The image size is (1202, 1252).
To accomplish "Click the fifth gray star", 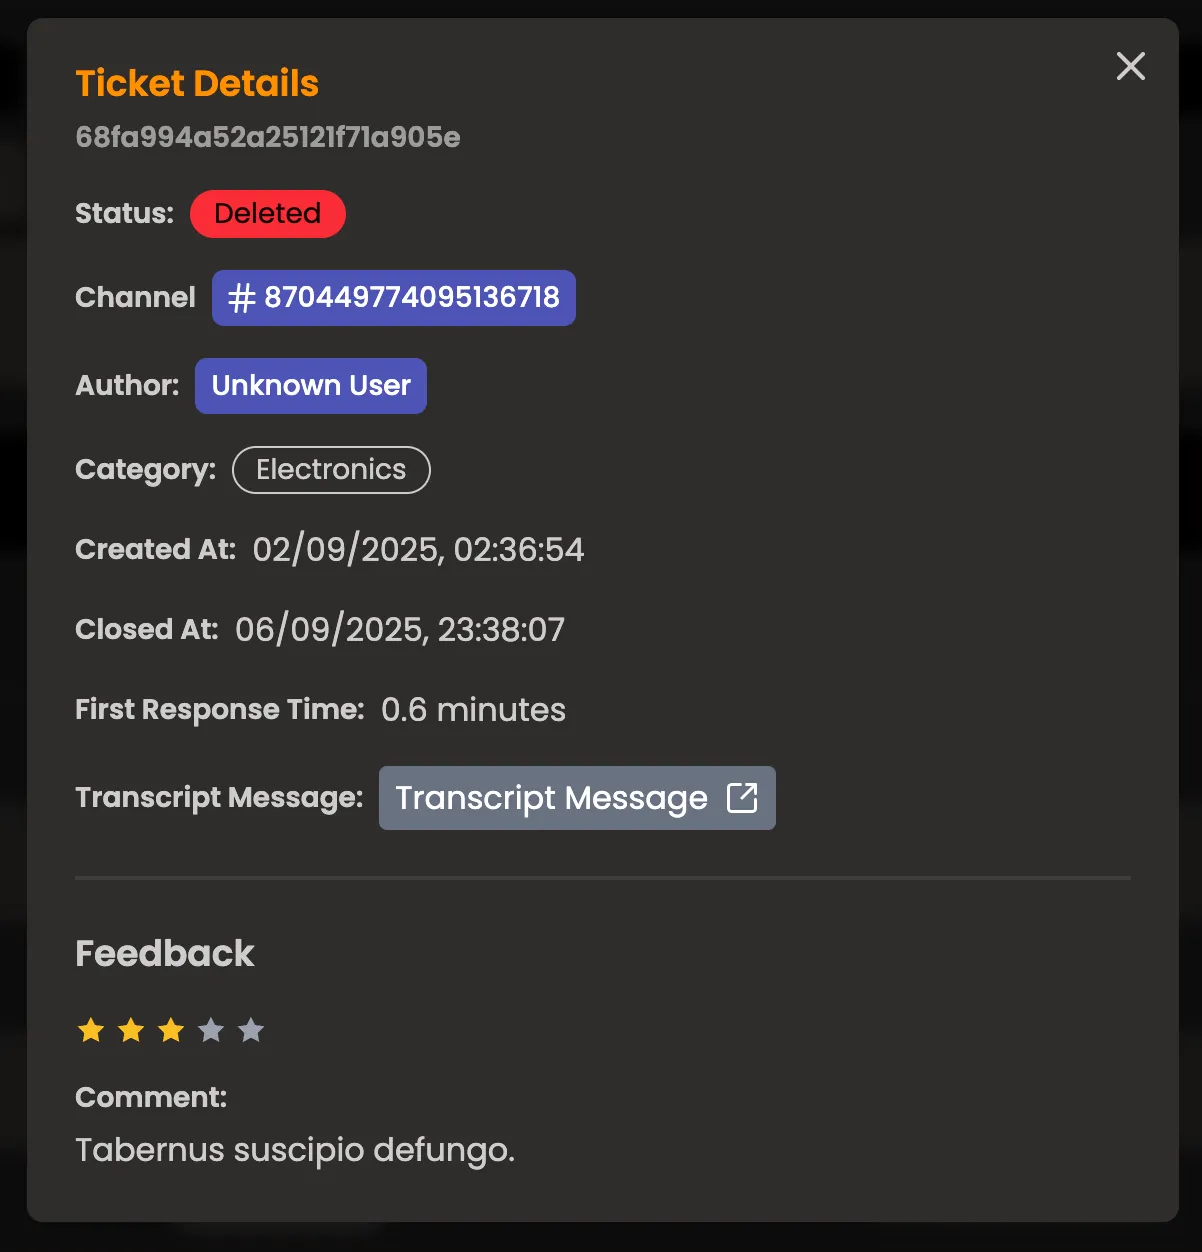I will pos(250,1029).
